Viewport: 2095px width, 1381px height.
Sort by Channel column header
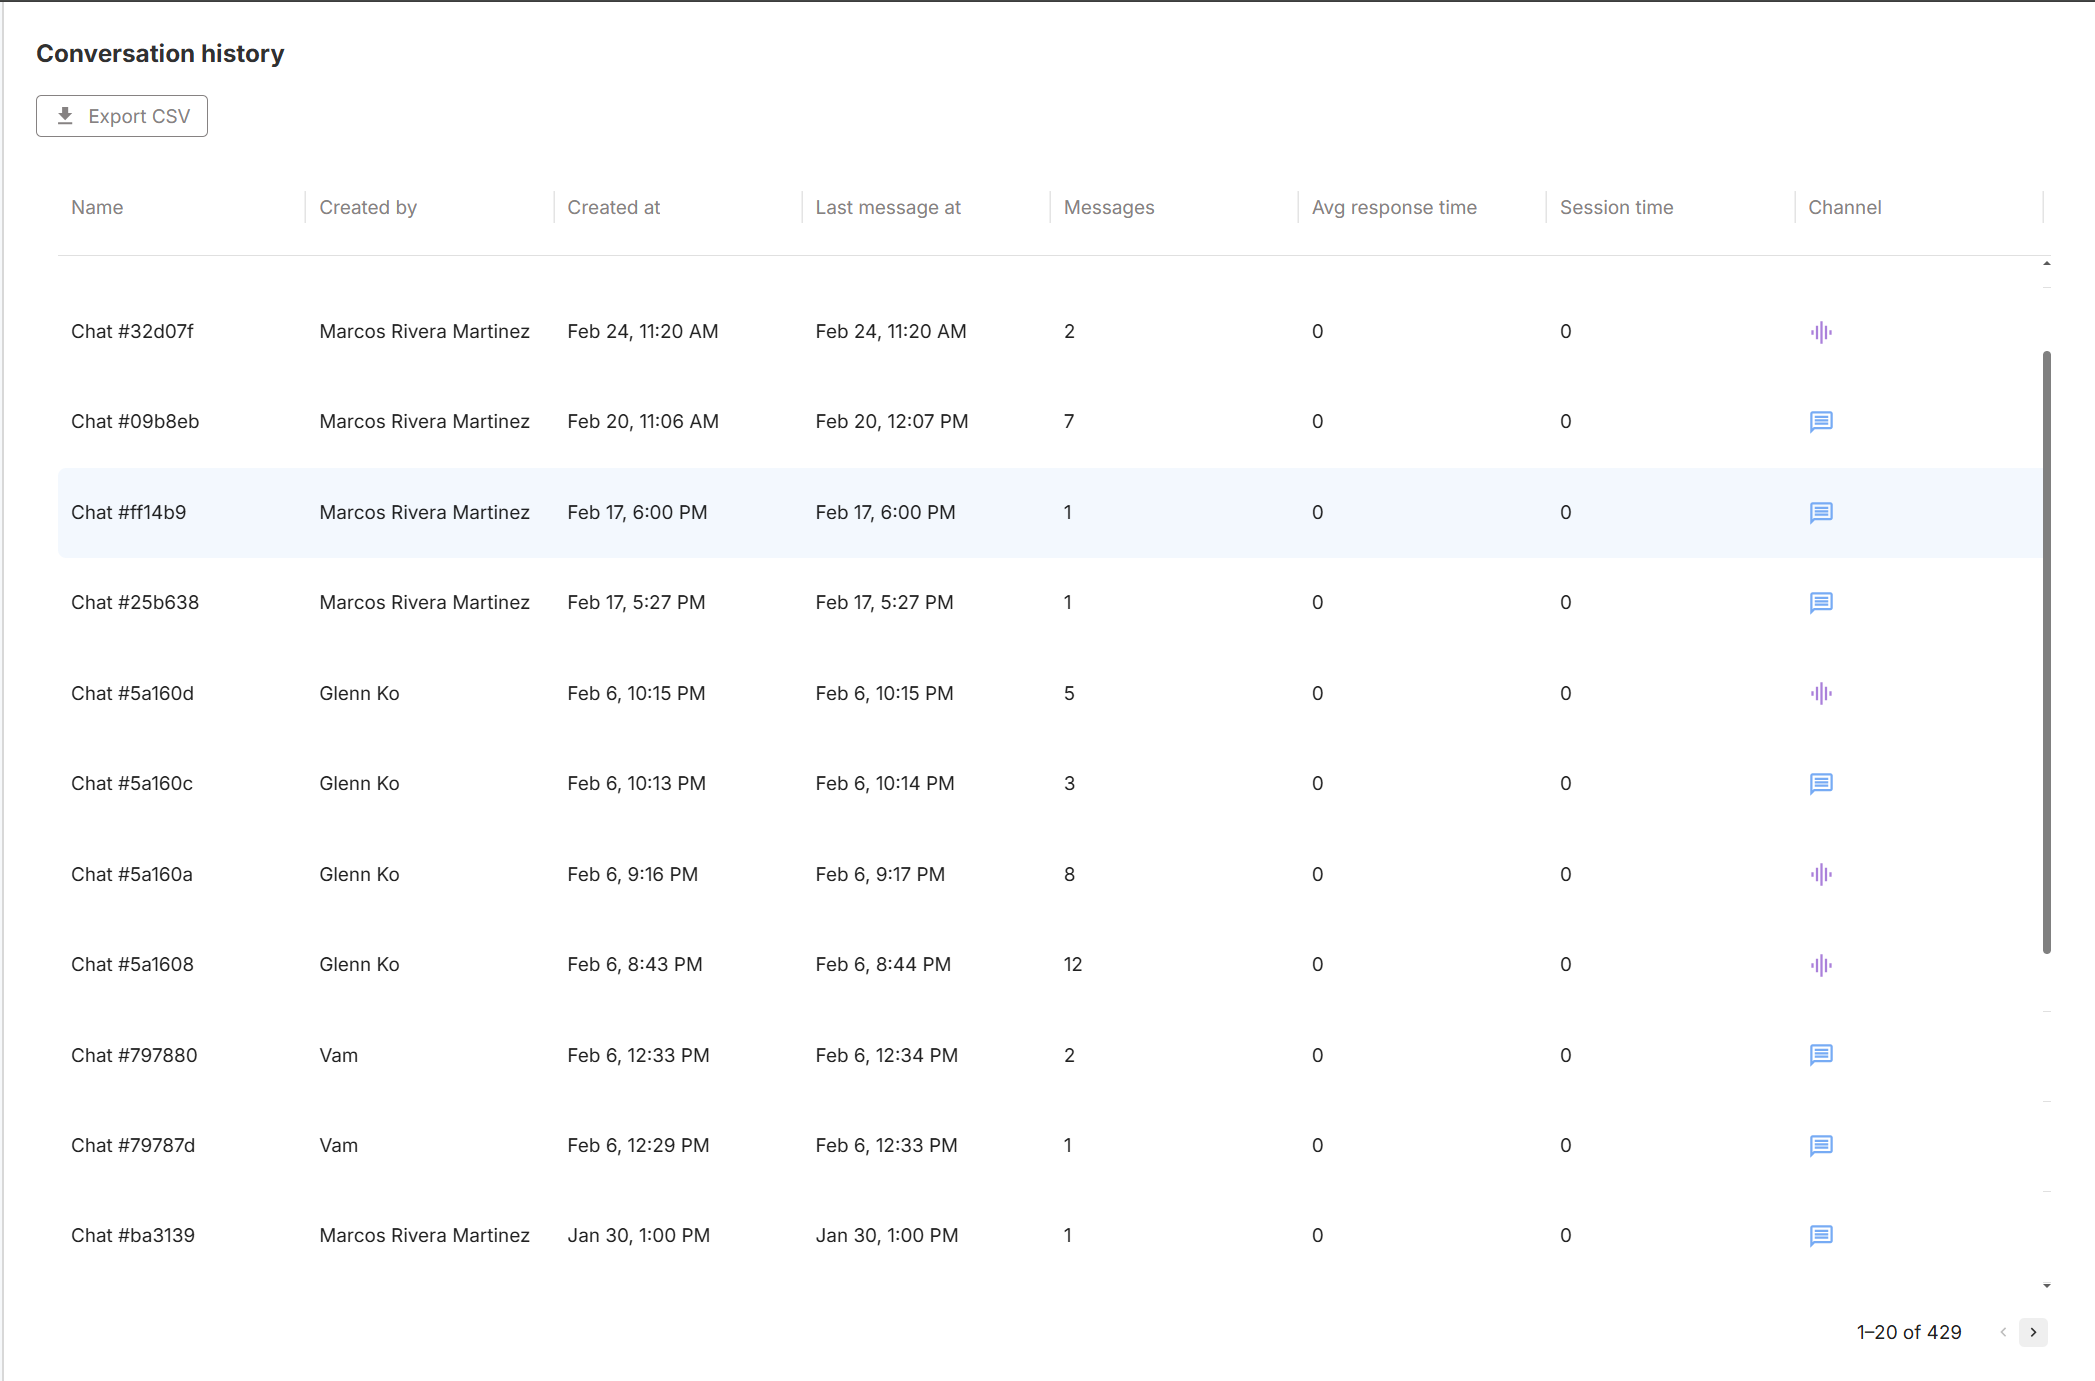(1845, 207)
